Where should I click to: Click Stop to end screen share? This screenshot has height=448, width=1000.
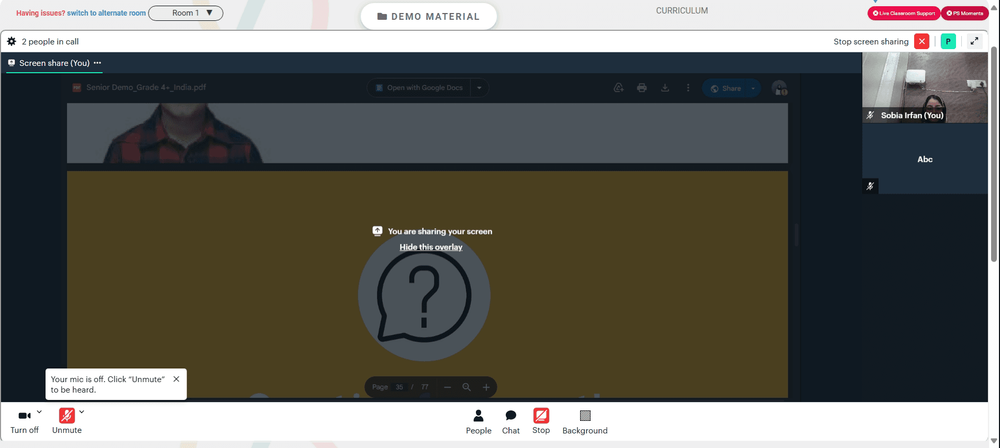[x=541, y=422]
